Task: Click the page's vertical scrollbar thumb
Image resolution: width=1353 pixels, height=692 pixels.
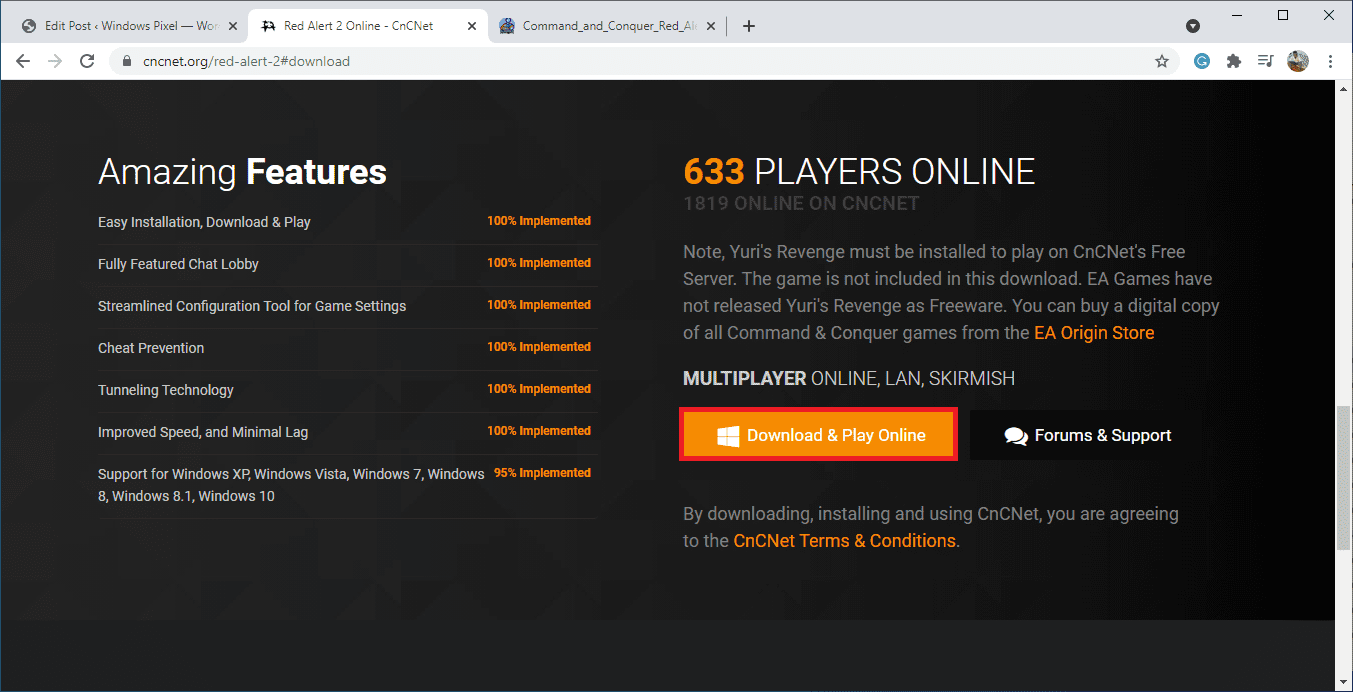Action: (1344, 478)
